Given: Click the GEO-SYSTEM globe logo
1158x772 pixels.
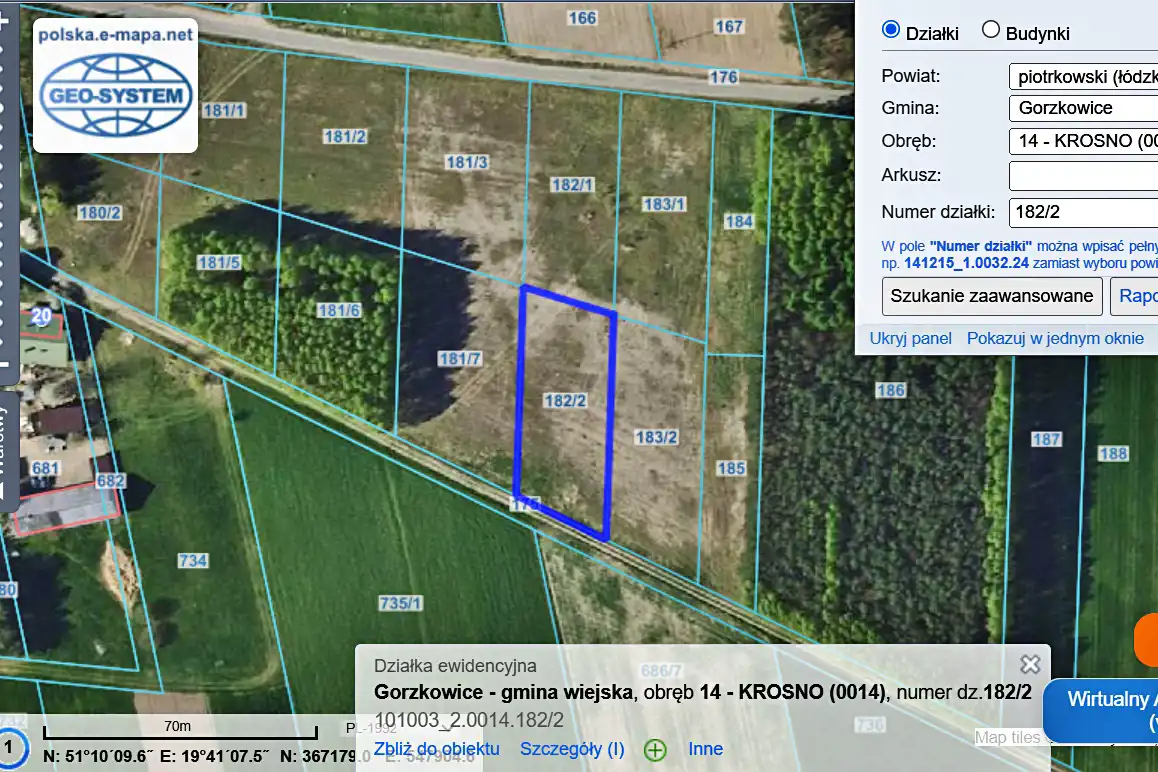Looking at the screenshot, I should point(115,96).
